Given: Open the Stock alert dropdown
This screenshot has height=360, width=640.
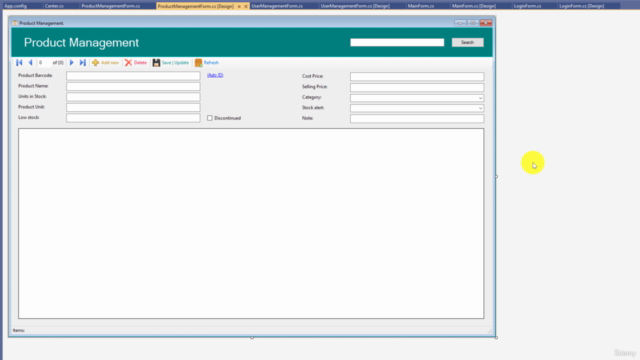Looking at the screenshot, I should point(480,108).
